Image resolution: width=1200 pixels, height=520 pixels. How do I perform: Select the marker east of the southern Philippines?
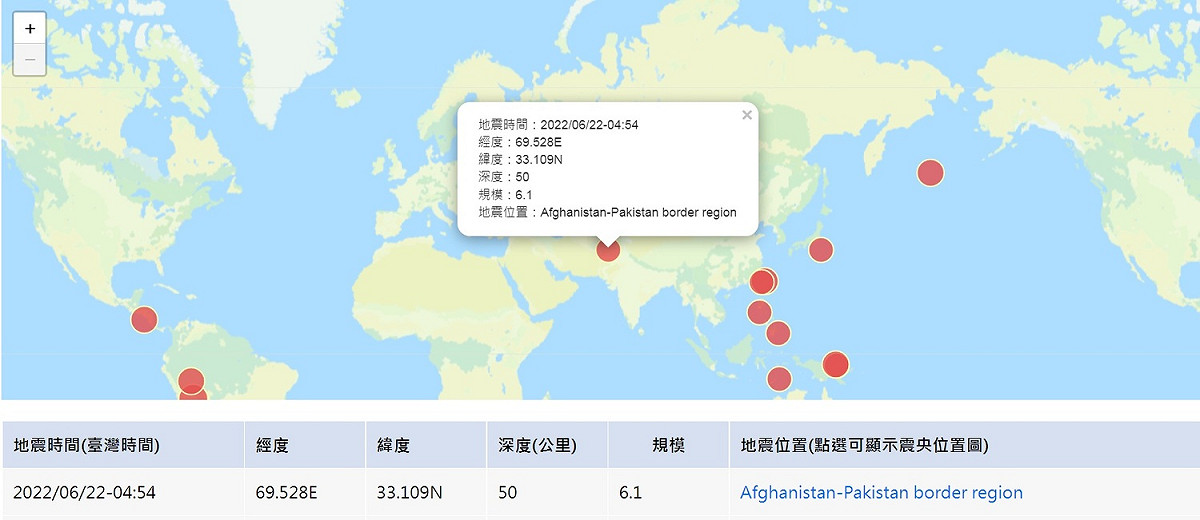click(778, 333)
